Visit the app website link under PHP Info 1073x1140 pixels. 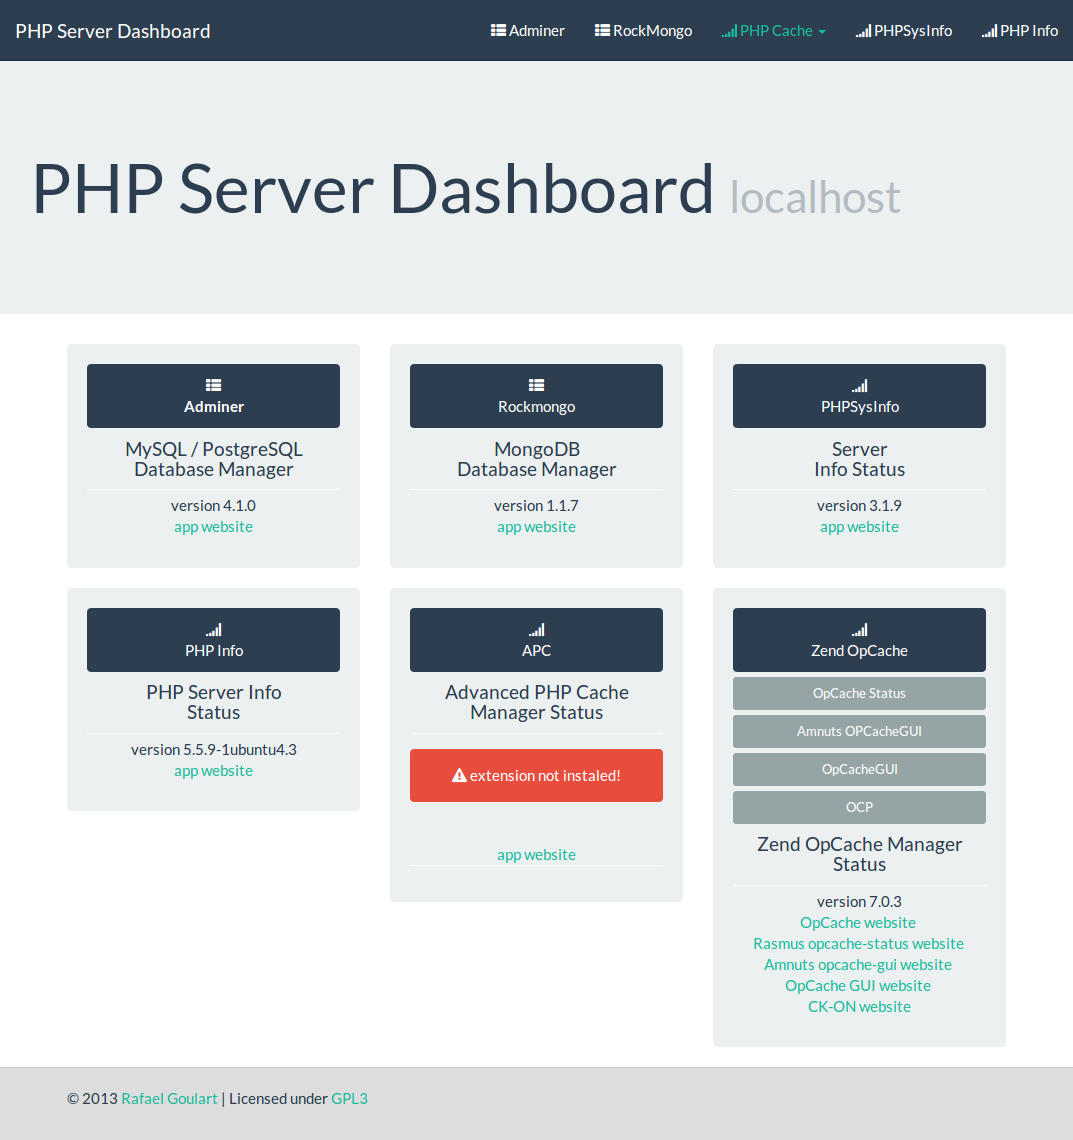213,771
